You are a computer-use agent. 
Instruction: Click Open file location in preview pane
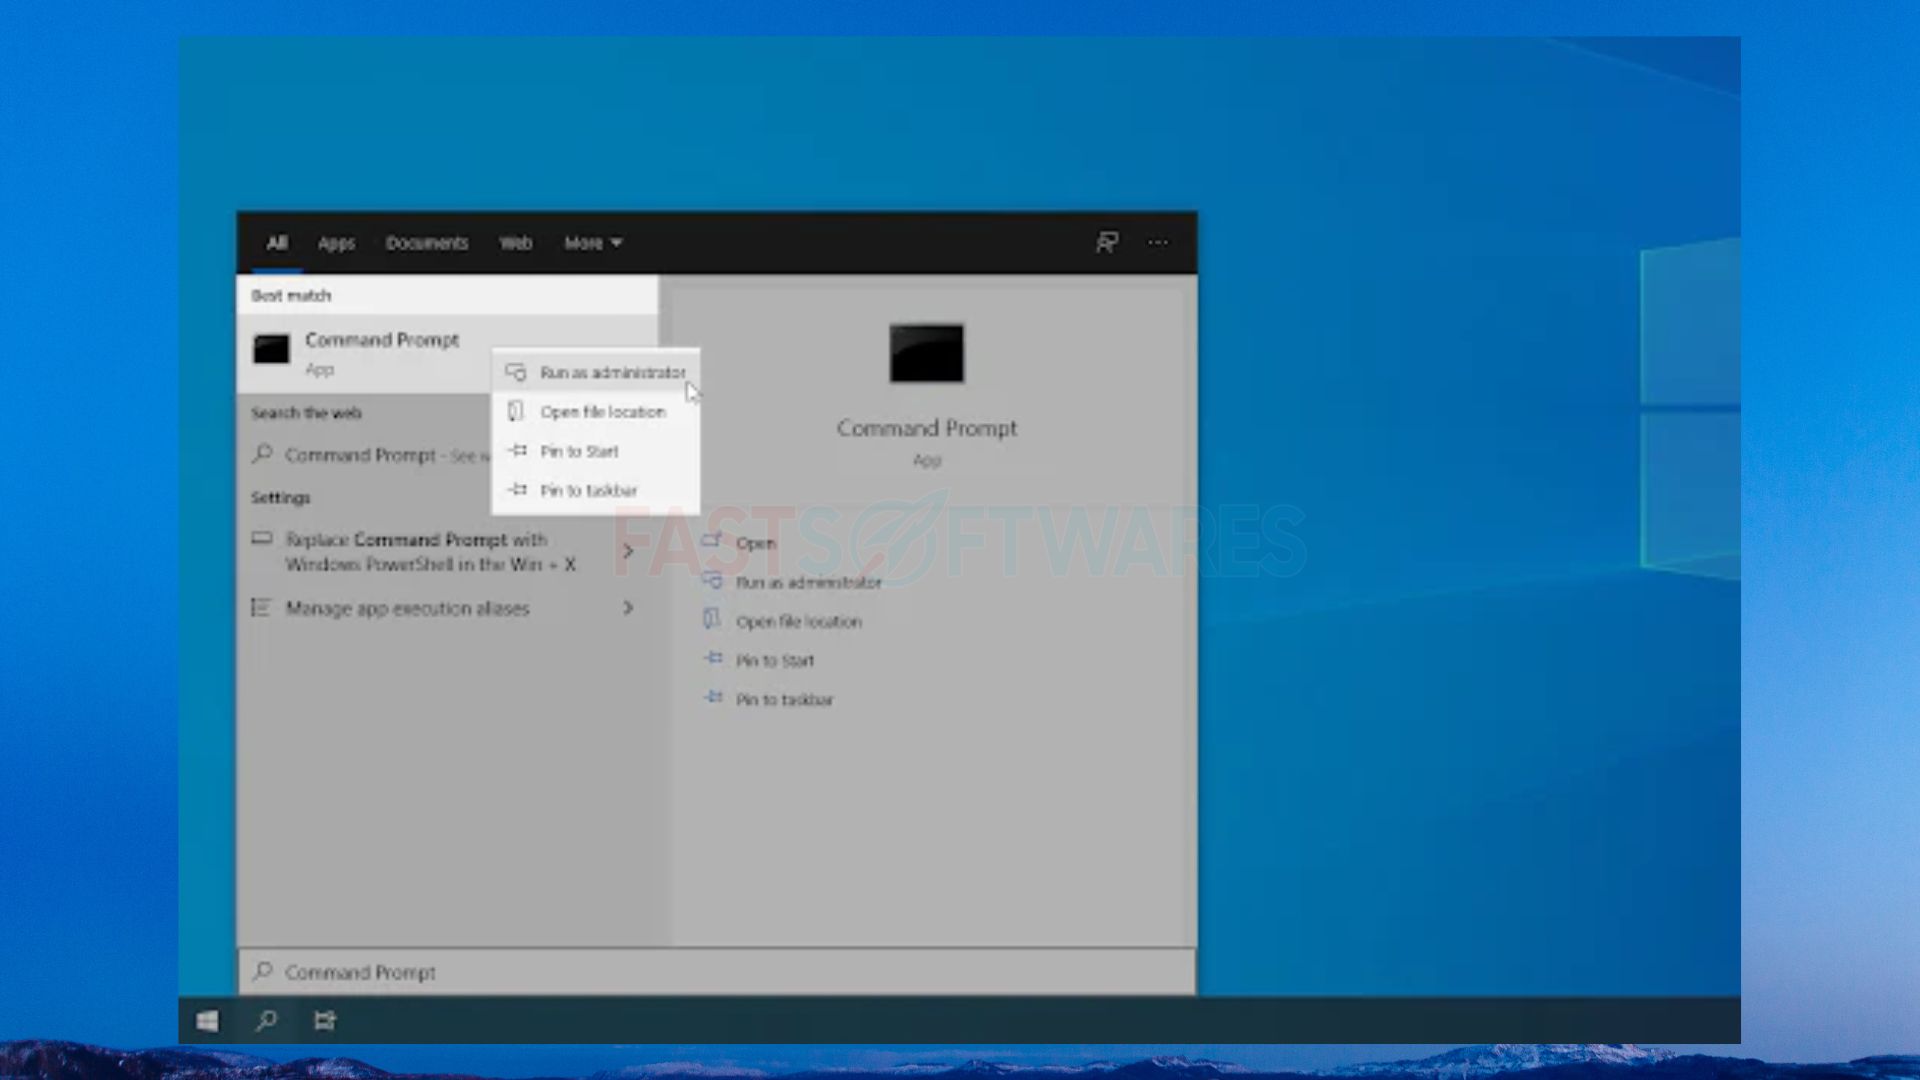coord(798,621)
